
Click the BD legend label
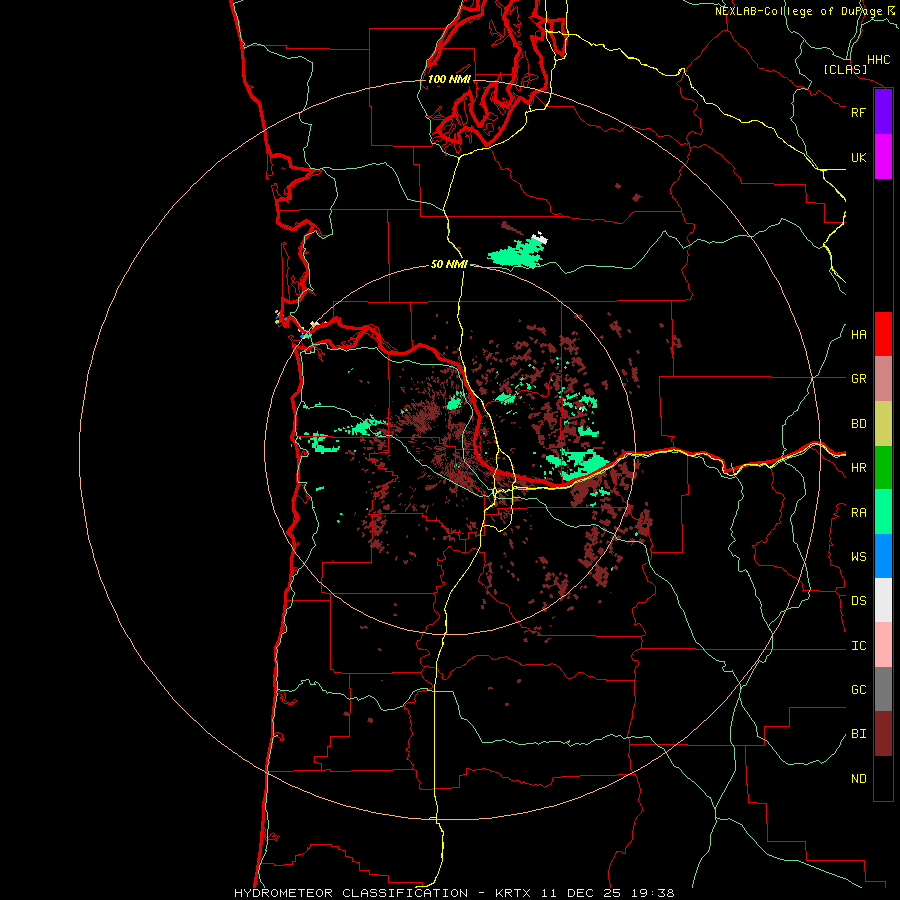pos(858,424)
